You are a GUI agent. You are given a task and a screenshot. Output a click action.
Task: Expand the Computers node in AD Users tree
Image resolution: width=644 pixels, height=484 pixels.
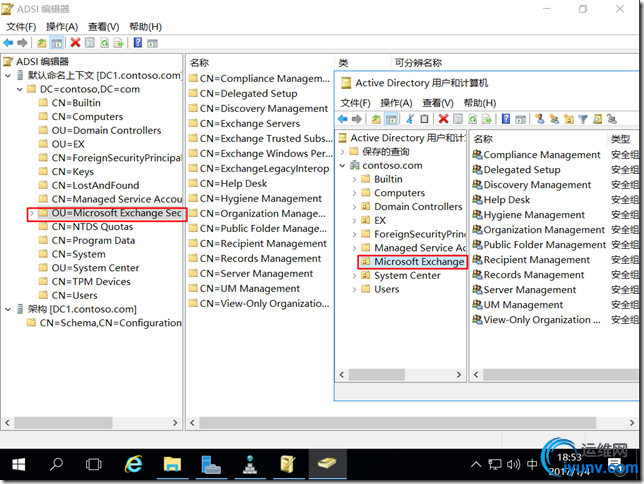[355, 193]
